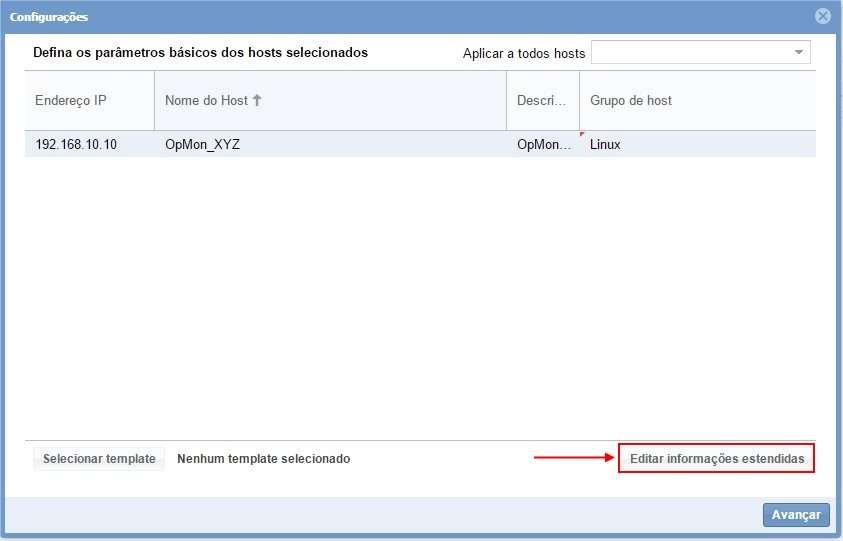Open Editar informações estendidas
This screenshot has height=541, width=843.
[x=716, y=458]
